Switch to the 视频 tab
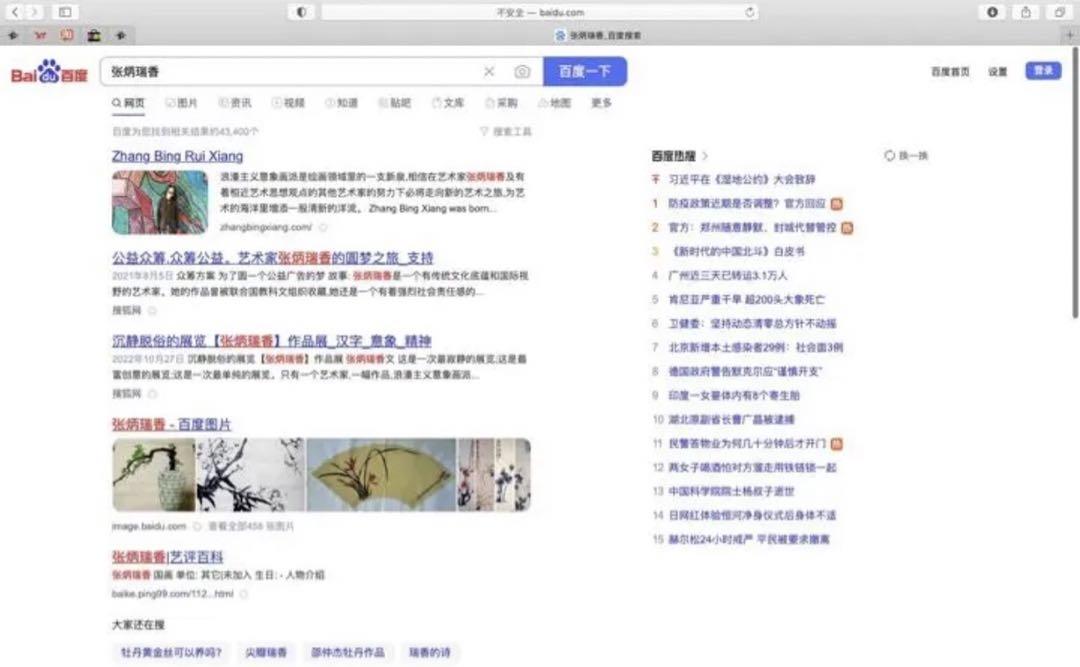This screenshot has height=667, width=1080. [x=288, y=103]
